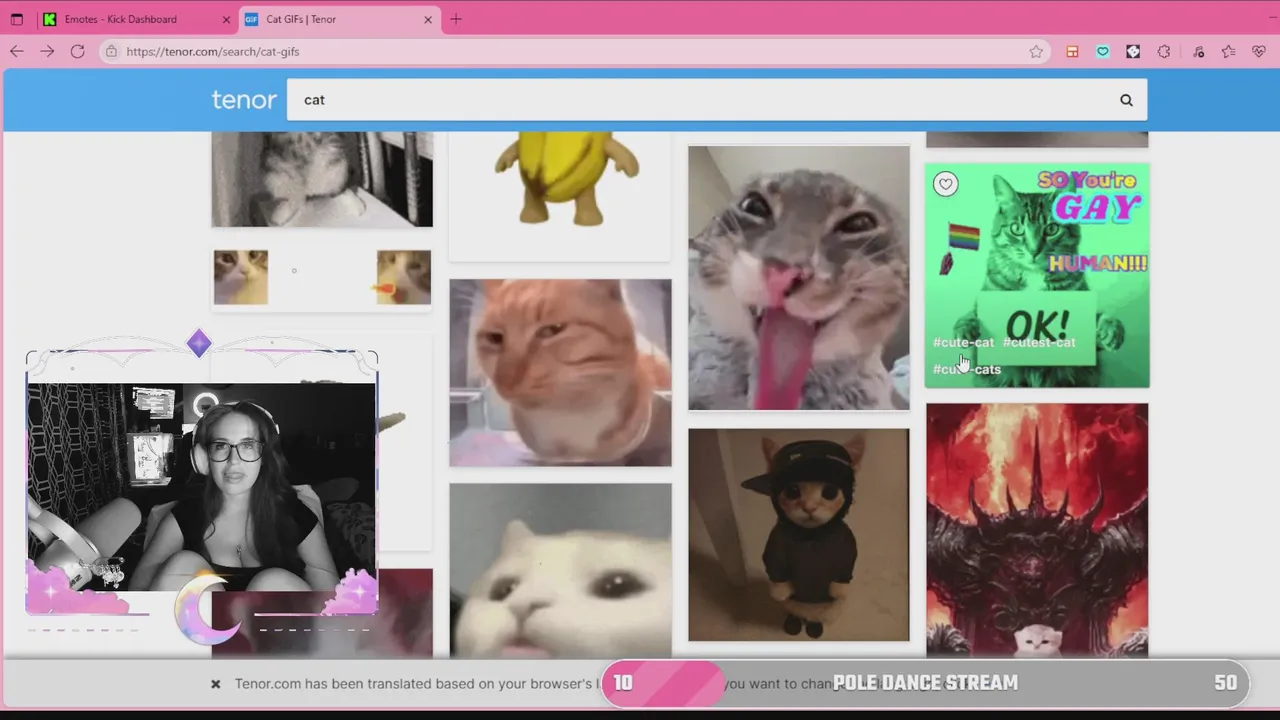Open the black and white extension icon
The height and width of the screenshot is (720, 1280).
point(1133,51)
